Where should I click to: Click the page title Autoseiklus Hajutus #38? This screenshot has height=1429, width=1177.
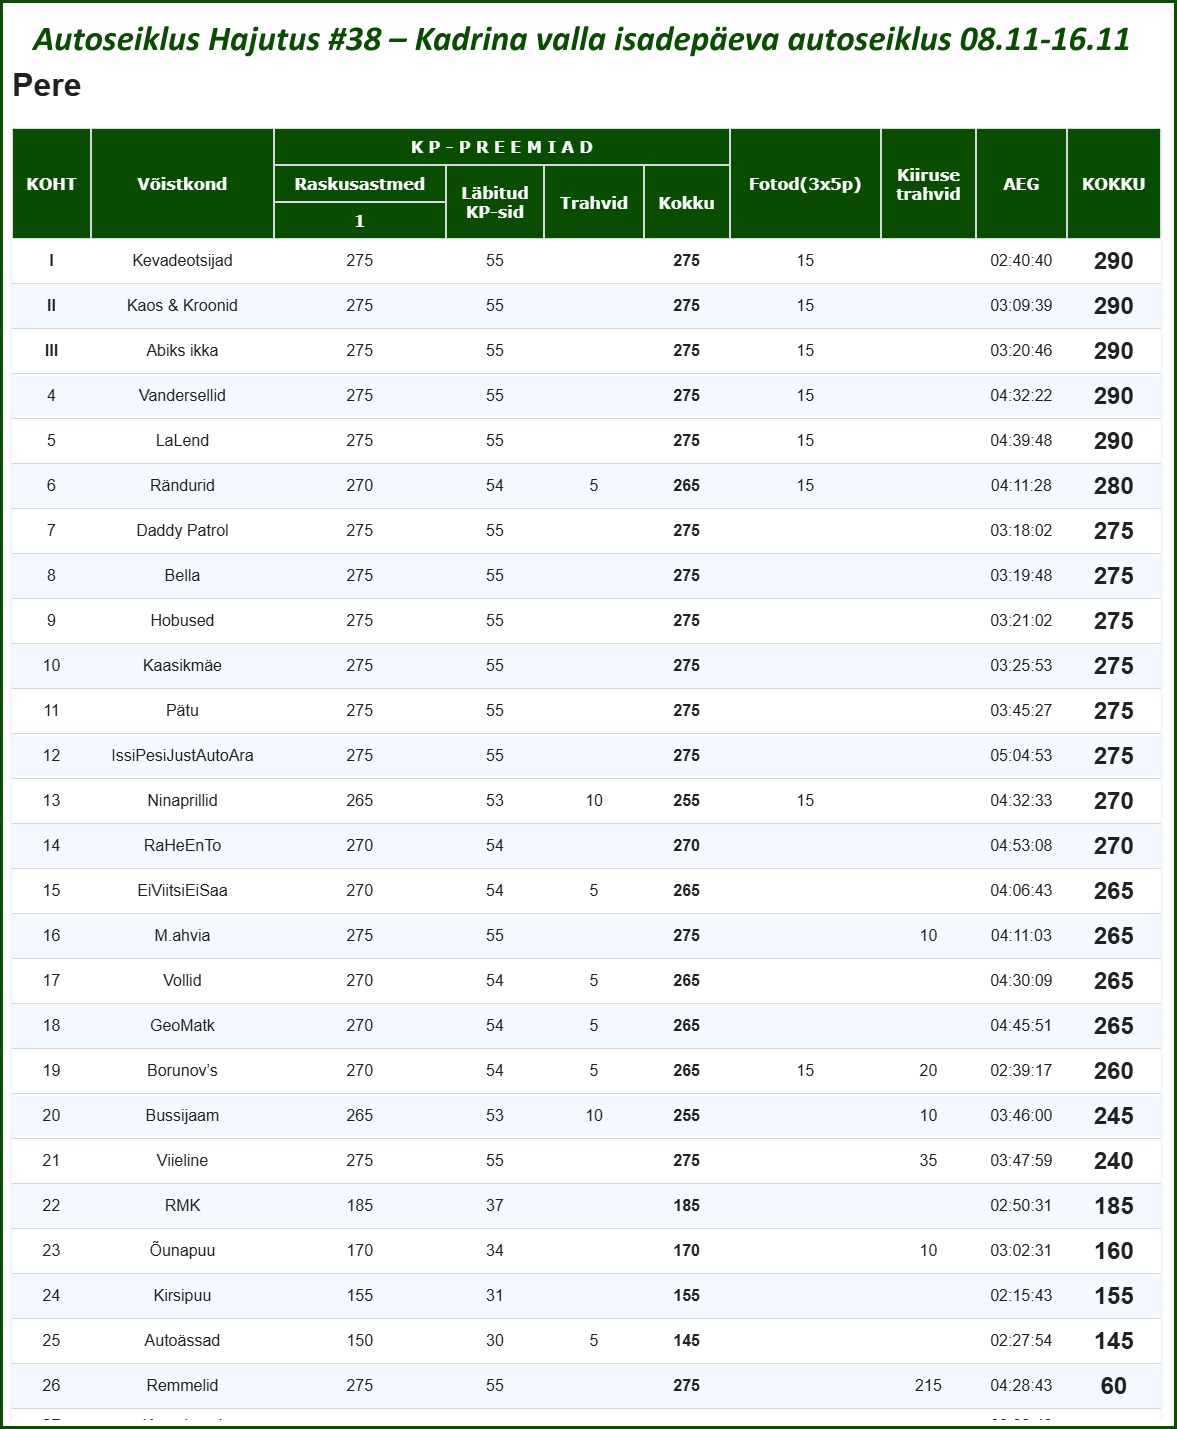coord(581,39)
